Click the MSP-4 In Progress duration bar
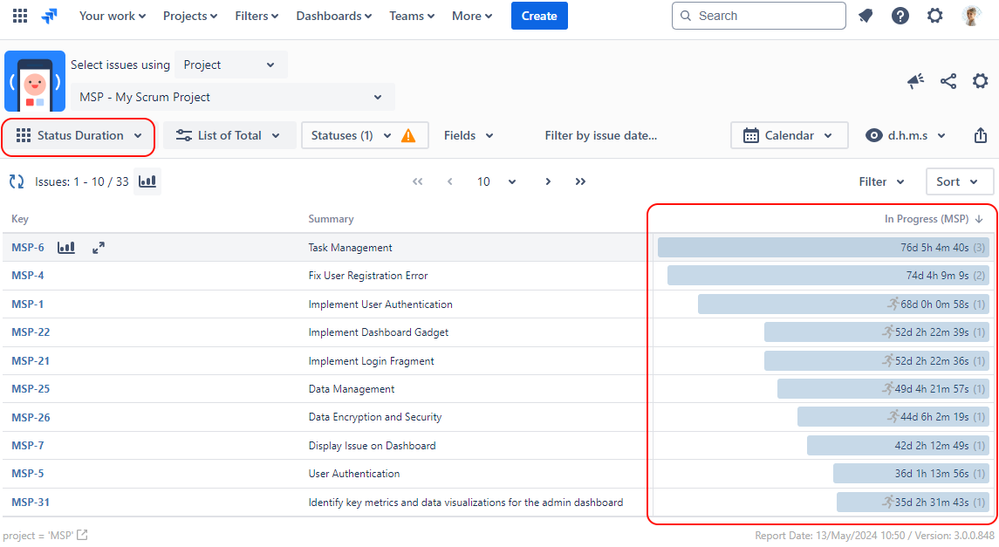 coord(828,276)
